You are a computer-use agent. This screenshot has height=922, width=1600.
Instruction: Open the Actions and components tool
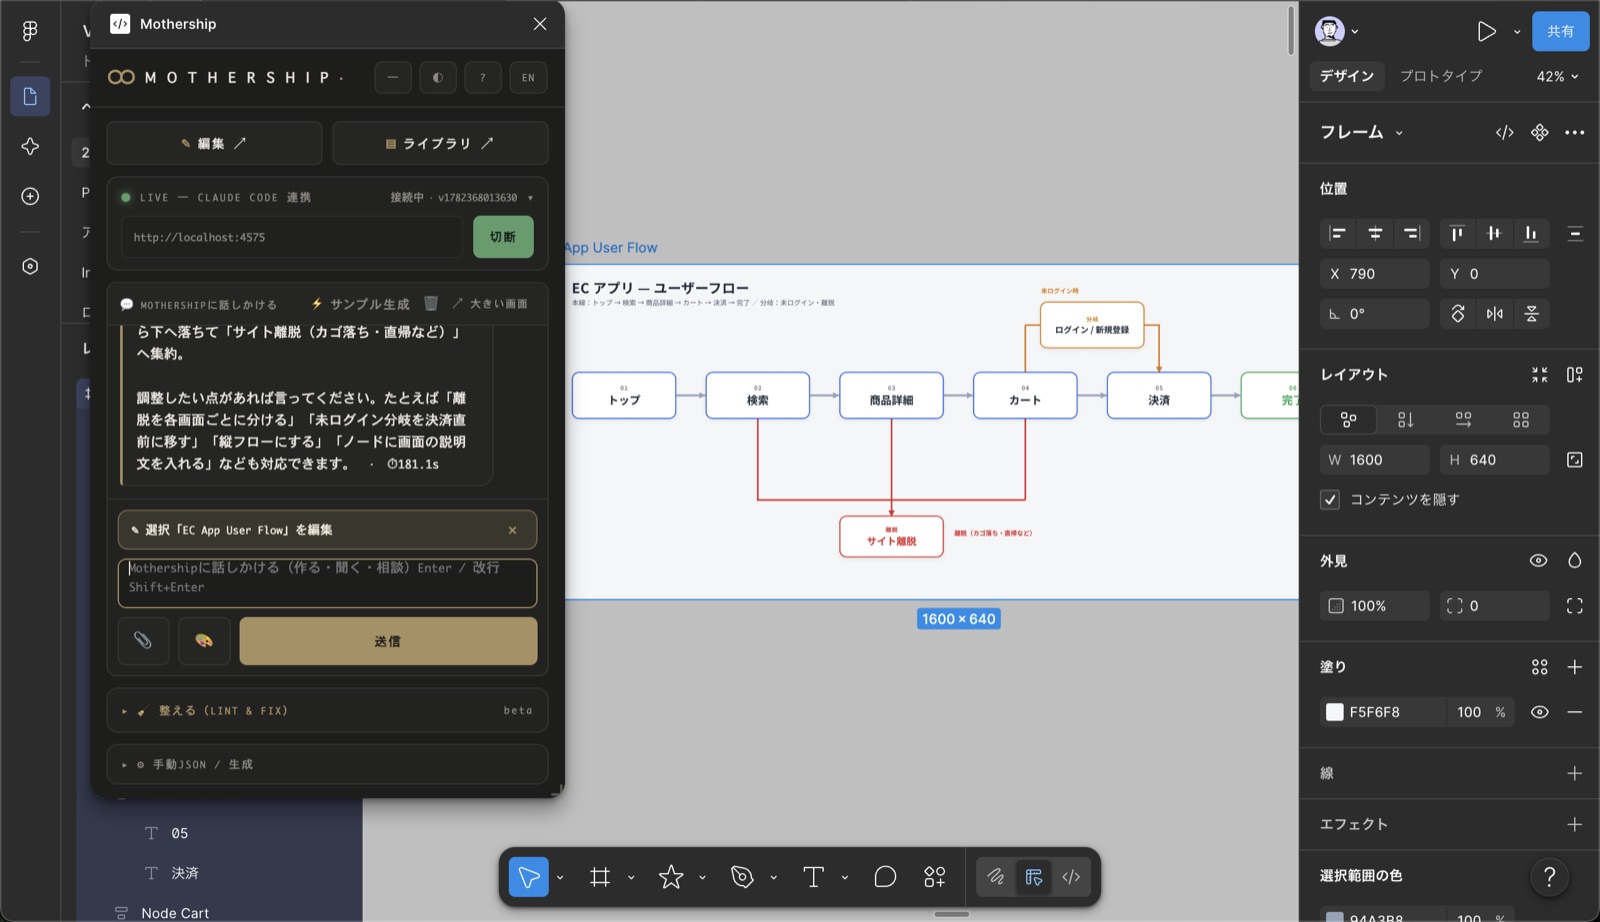pyautogui.click(x=935, y=877)
